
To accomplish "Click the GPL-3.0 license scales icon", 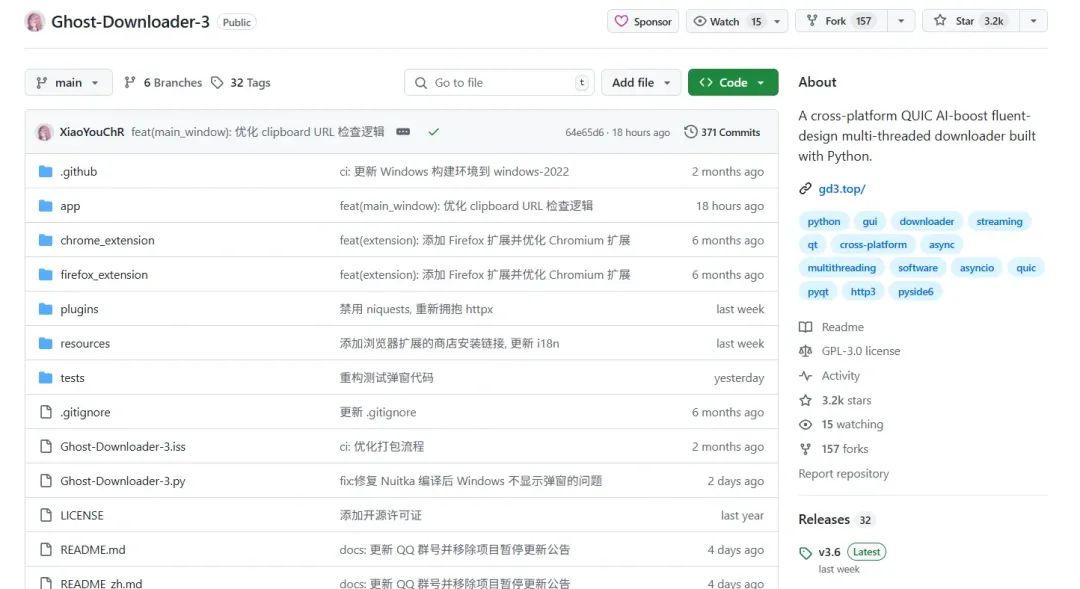I will (x=807, y=351).
